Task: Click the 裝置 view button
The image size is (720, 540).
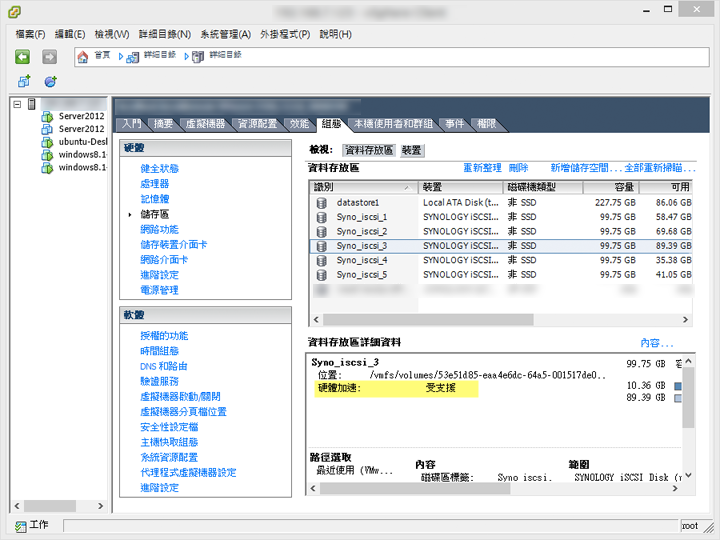Action: coord(411,150)
